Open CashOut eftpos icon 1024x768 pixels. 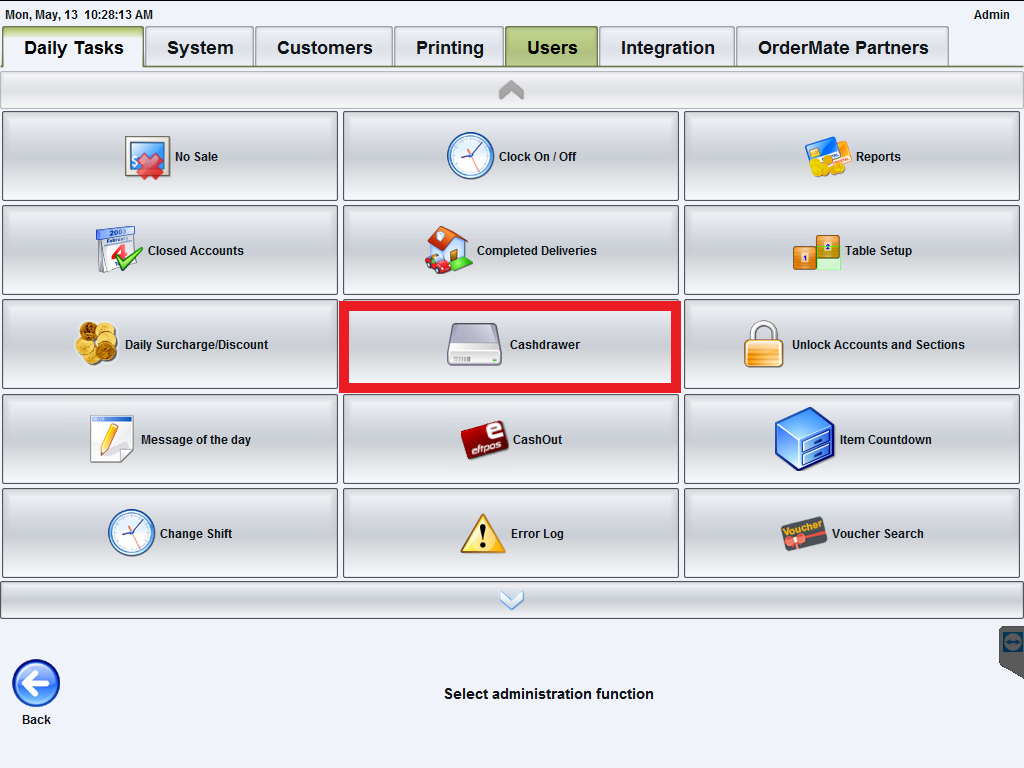click(484, 440)
